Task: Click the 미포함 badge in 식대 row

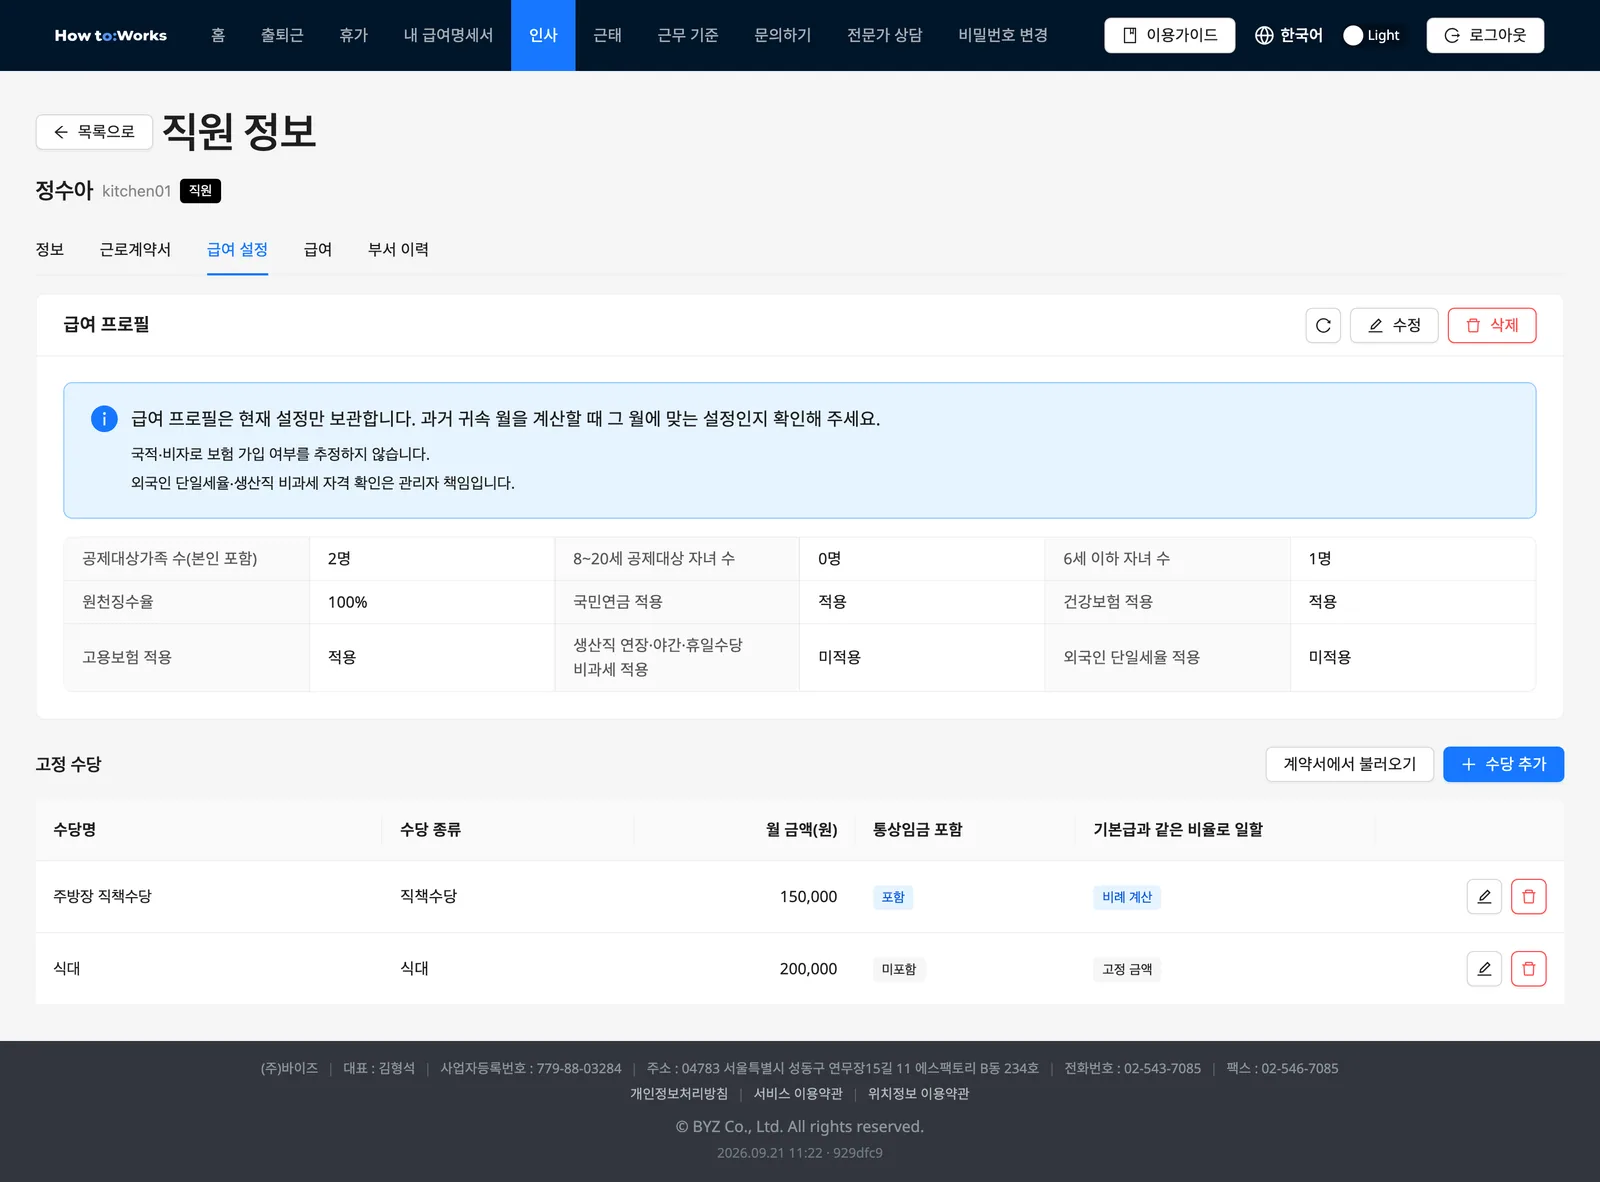Action: point(899,969)
